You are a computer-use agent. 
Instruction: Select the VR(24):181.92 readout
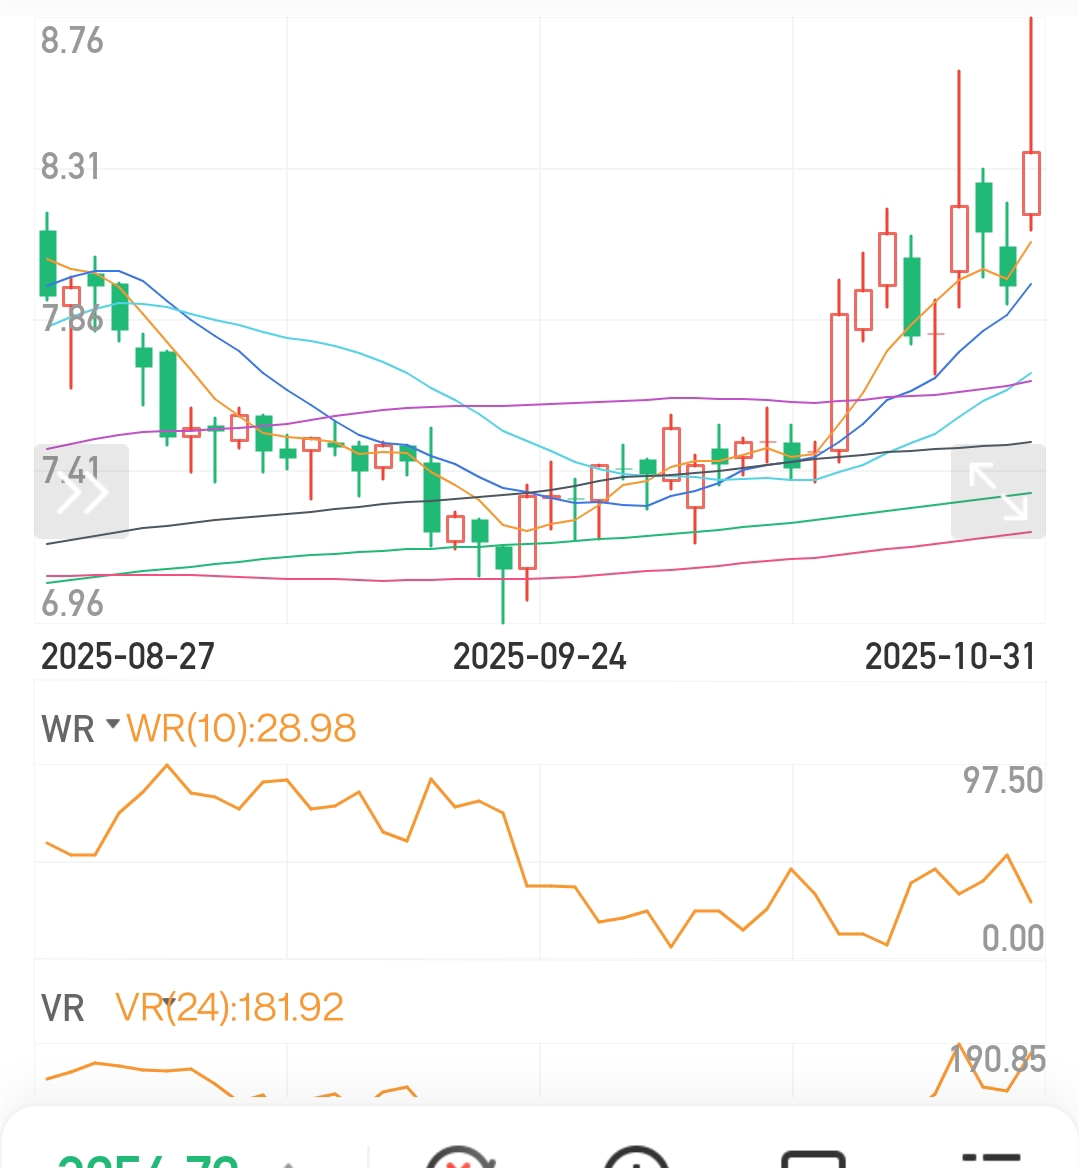click(229, 1008)
